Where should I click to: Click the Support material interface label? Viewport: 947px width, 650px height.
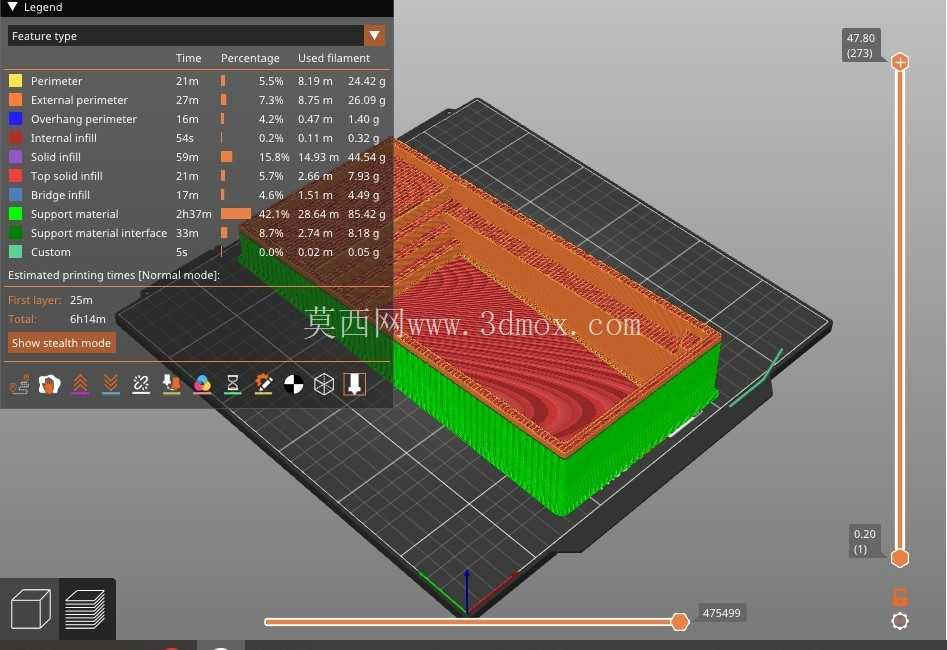point(98,233)
